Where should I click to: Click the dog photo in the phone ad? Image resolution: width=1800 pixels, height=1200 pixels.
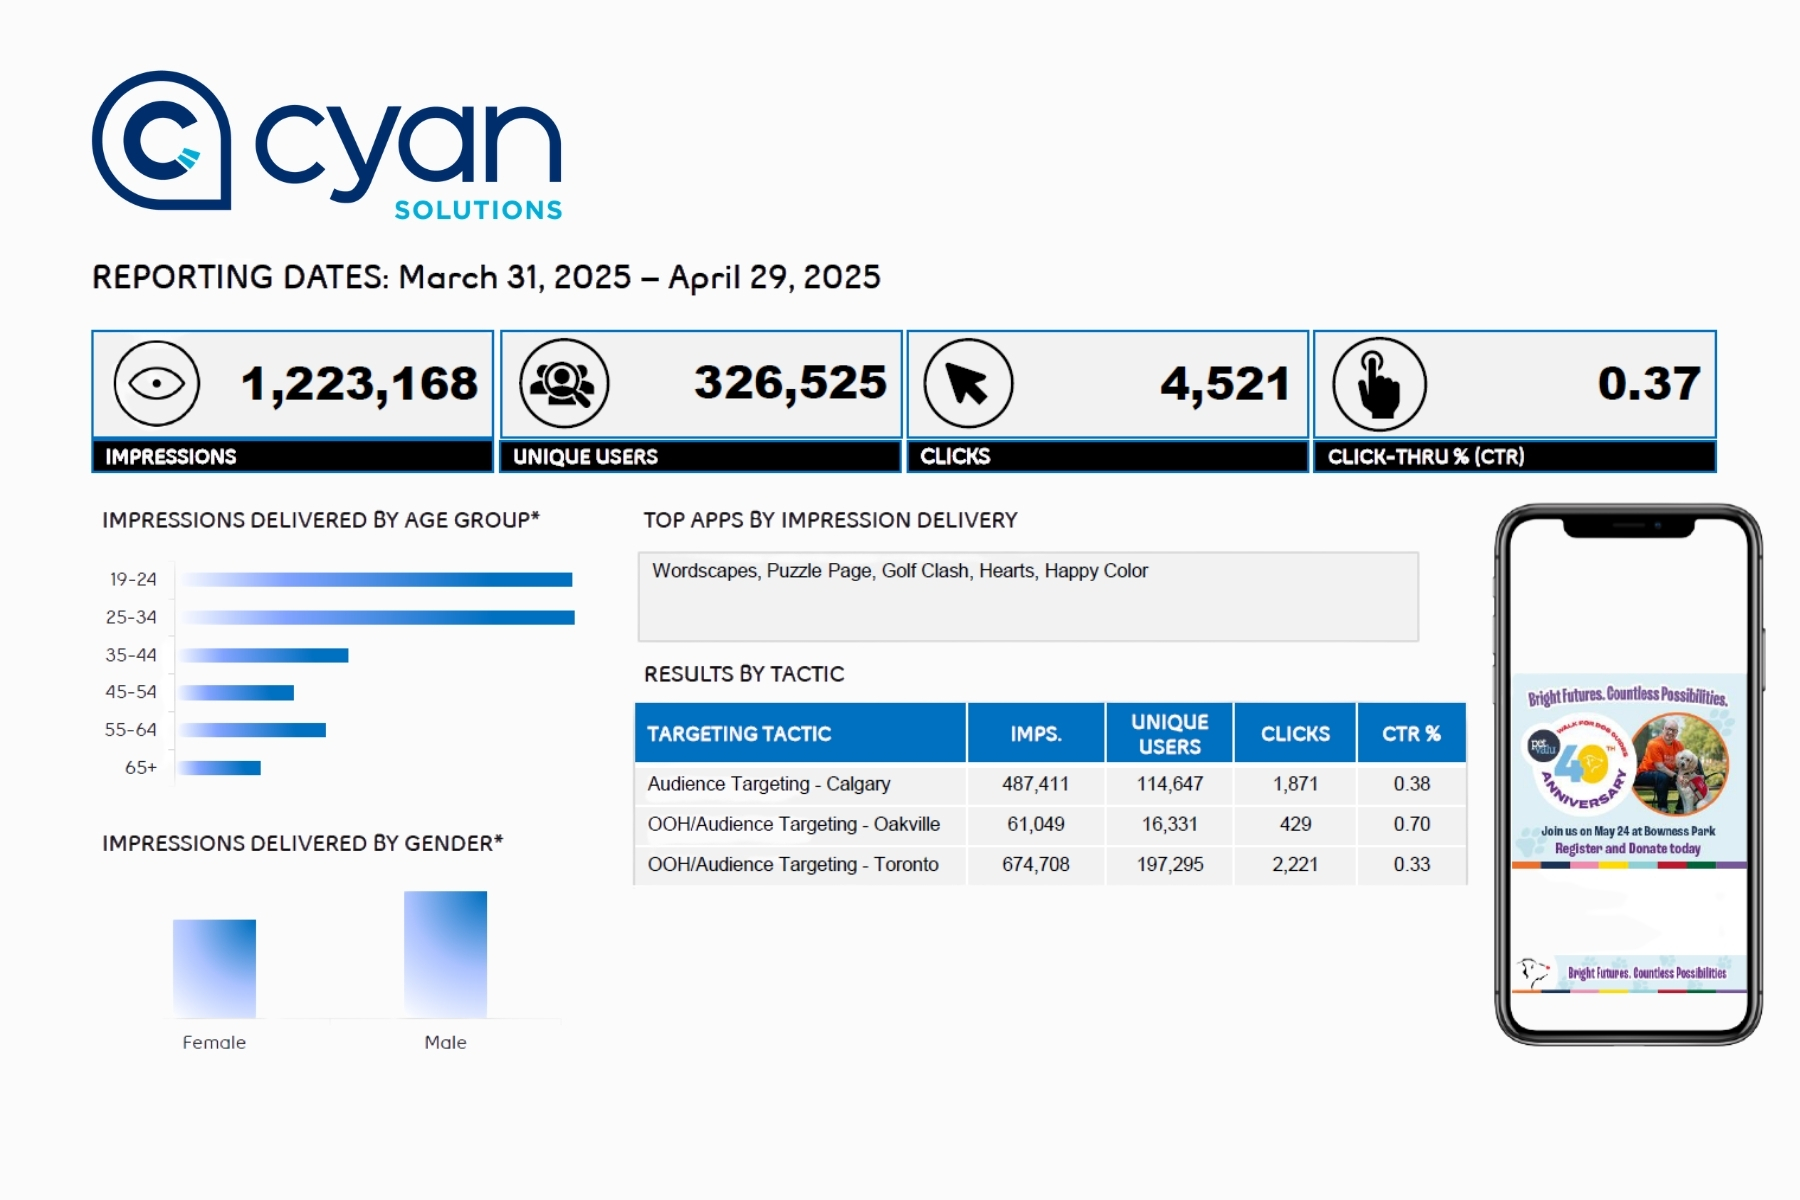1681,763
